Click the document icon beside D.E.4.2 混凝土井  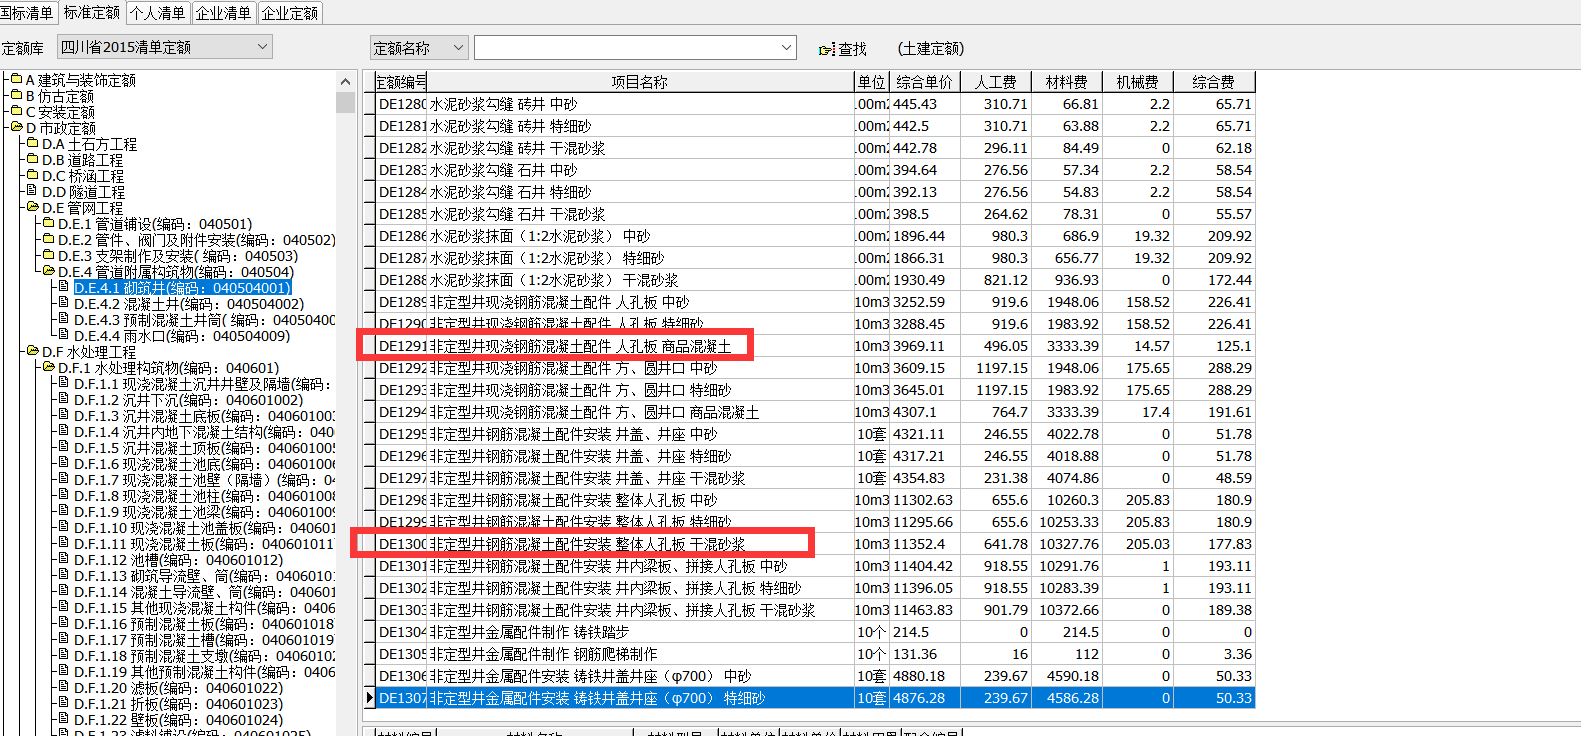coord(64,303)
